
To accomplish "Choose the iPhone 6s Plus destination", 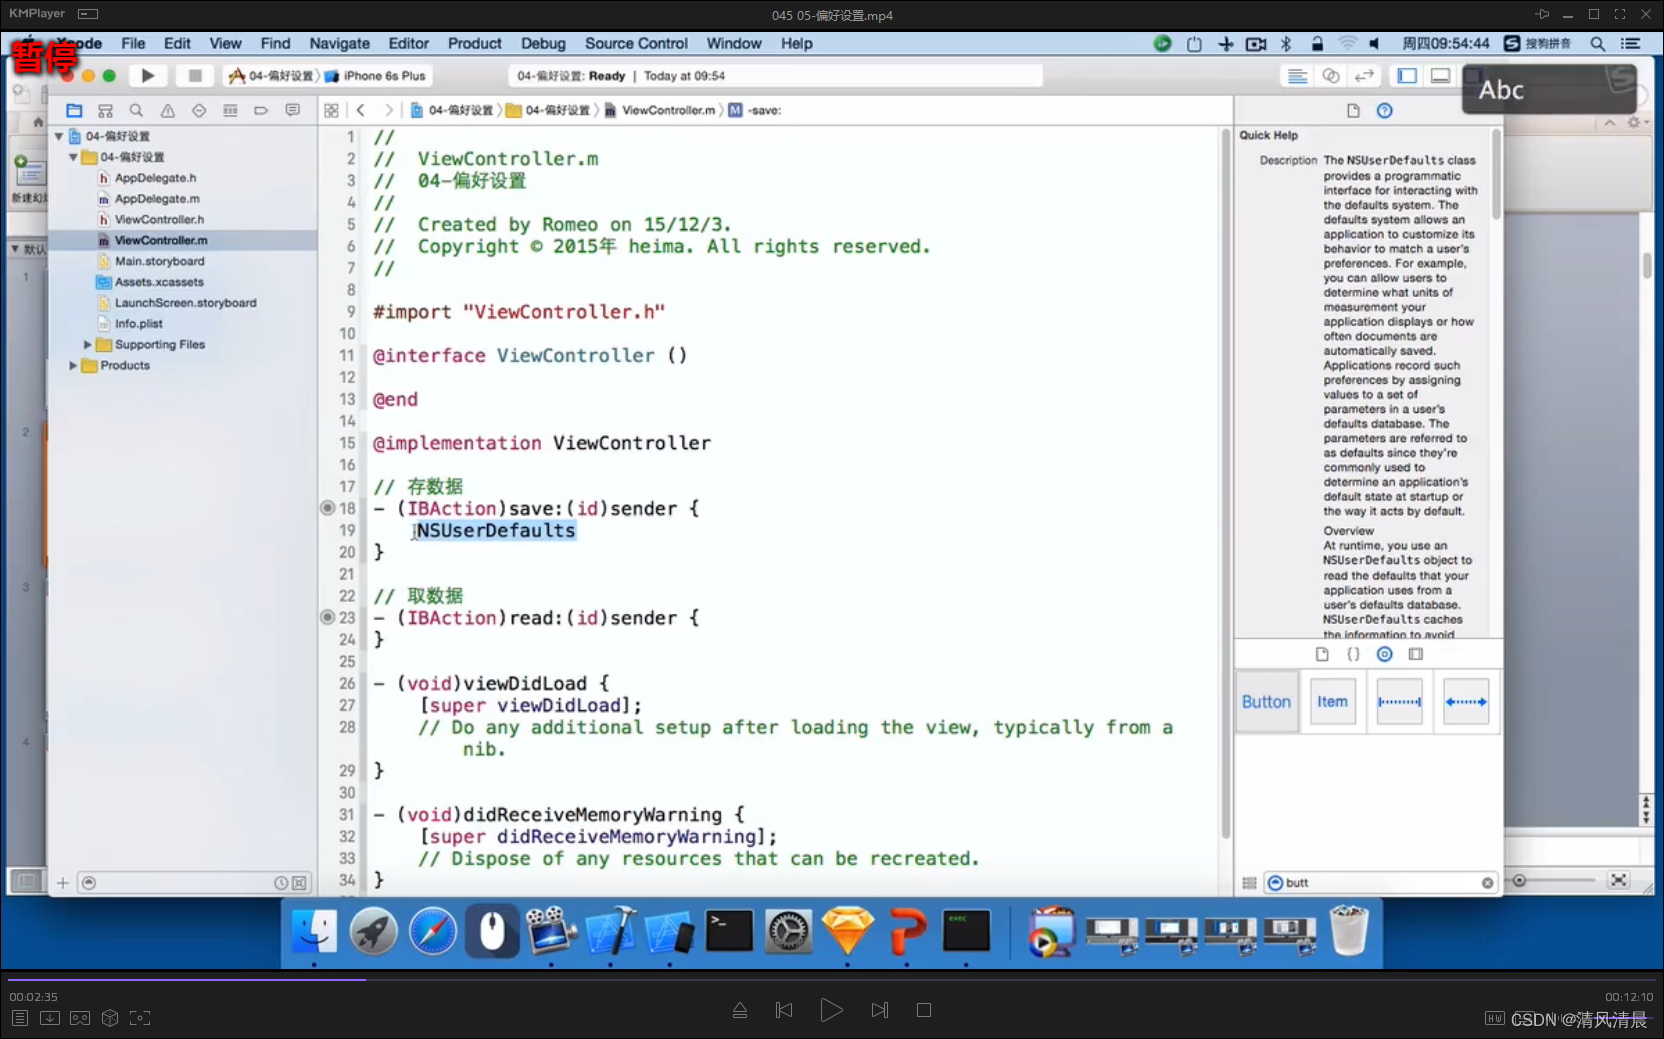I will pyautogui.click(x=375, y=76).
